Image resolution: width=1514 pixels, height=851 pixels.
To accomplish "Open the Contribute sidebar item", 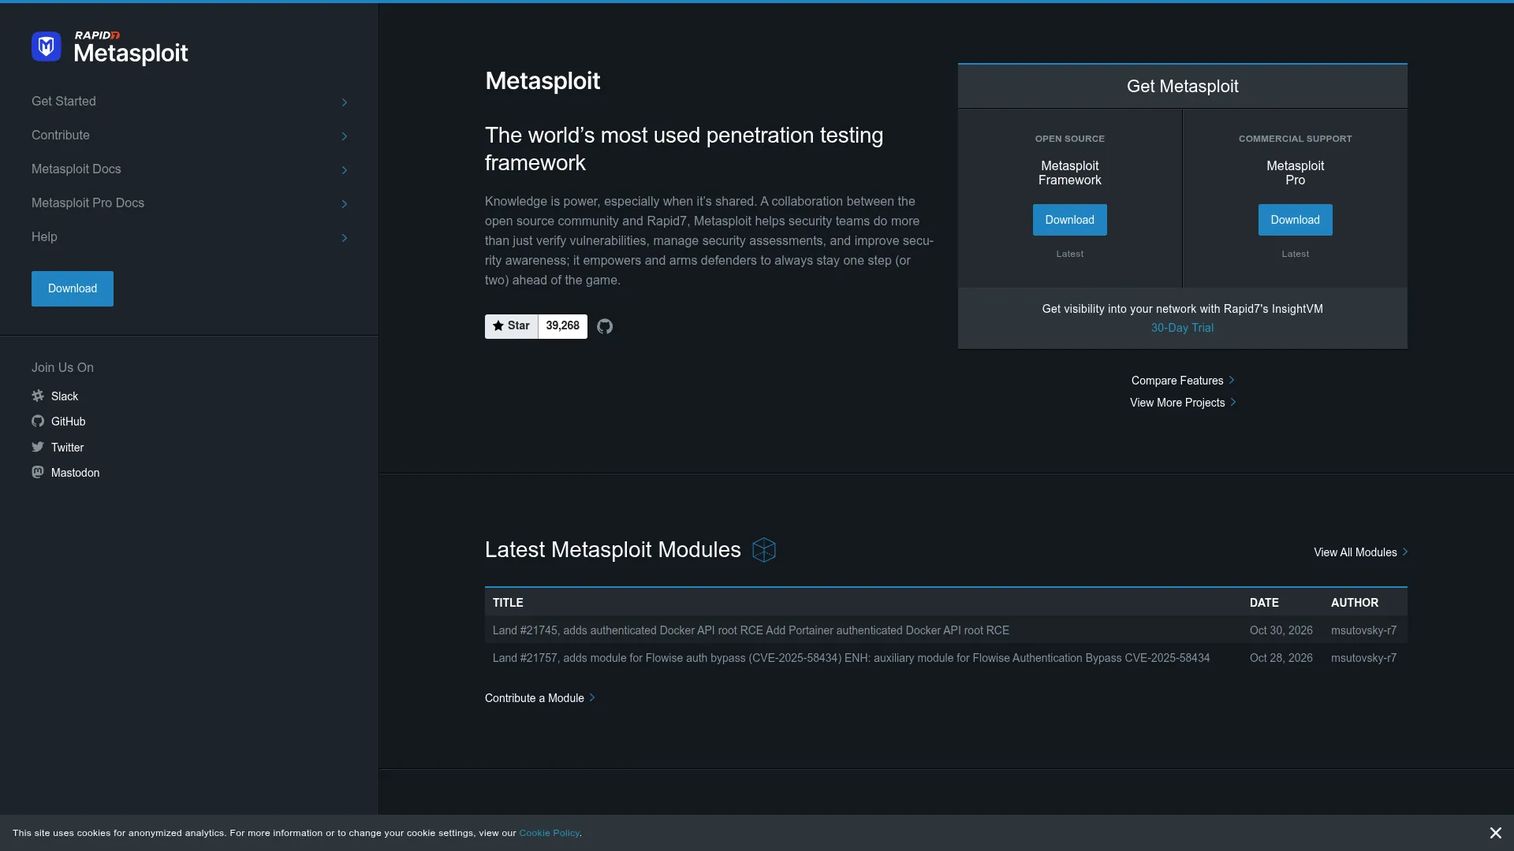I will pos(60,135).
